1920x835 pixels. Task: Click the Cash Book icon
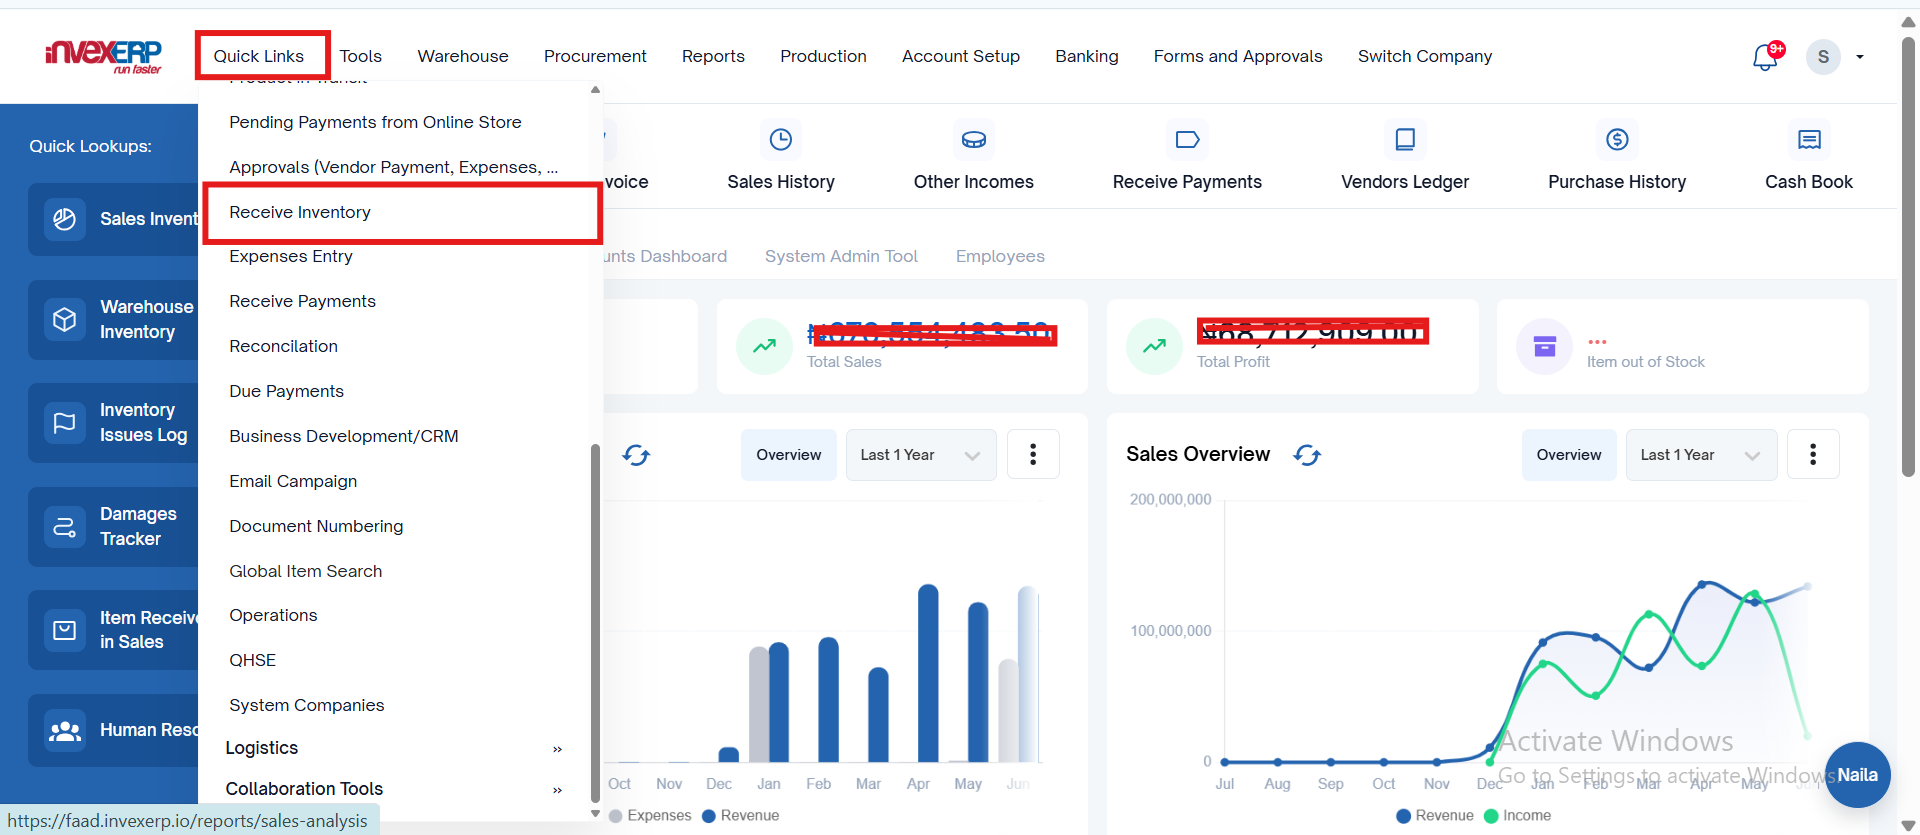(1809, 139)
